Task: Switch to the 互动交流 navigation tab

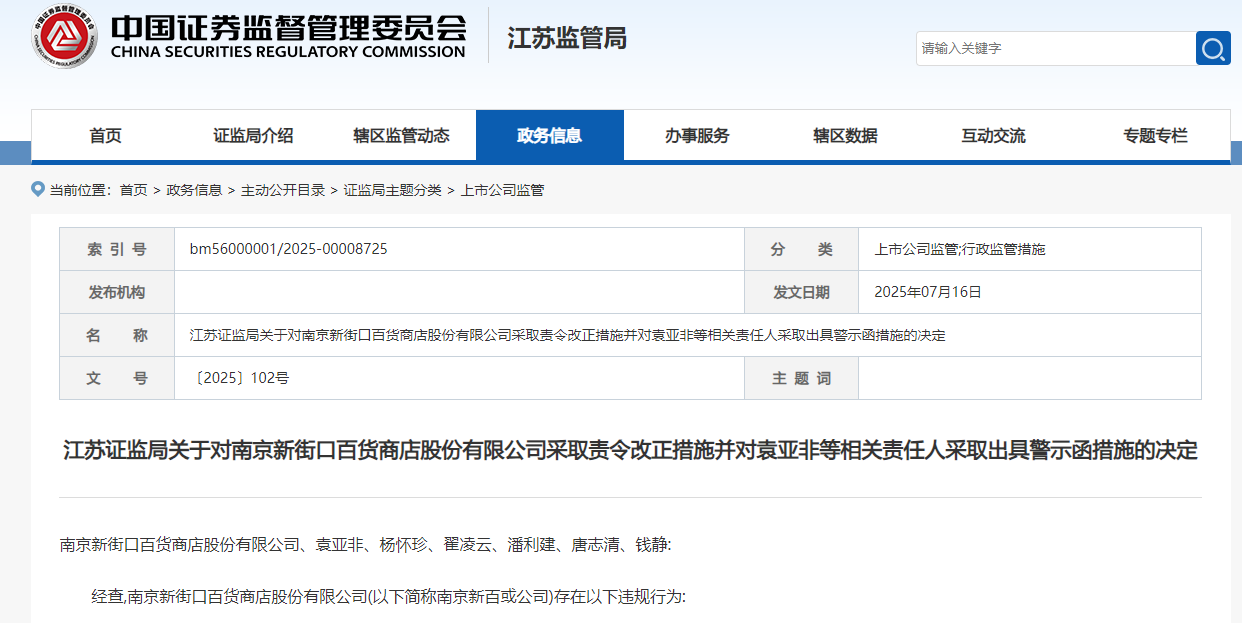Action: coord(993,136)
